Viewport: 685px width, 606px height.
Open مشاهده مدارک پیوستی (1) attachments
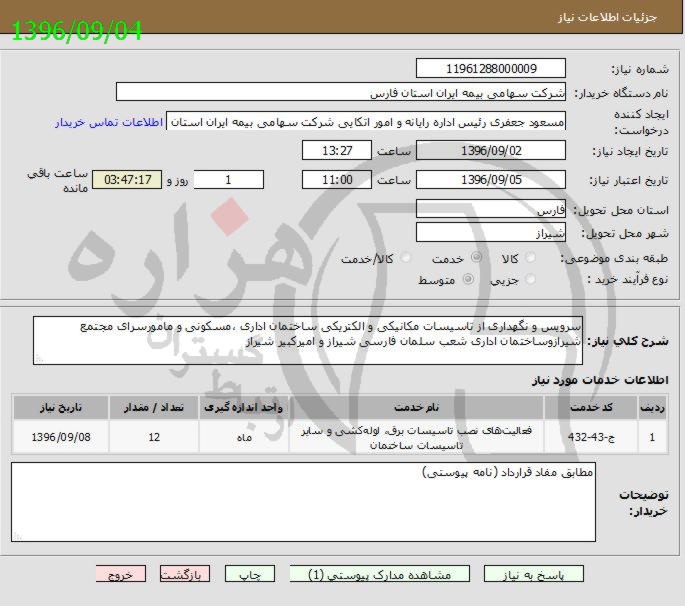380,574
